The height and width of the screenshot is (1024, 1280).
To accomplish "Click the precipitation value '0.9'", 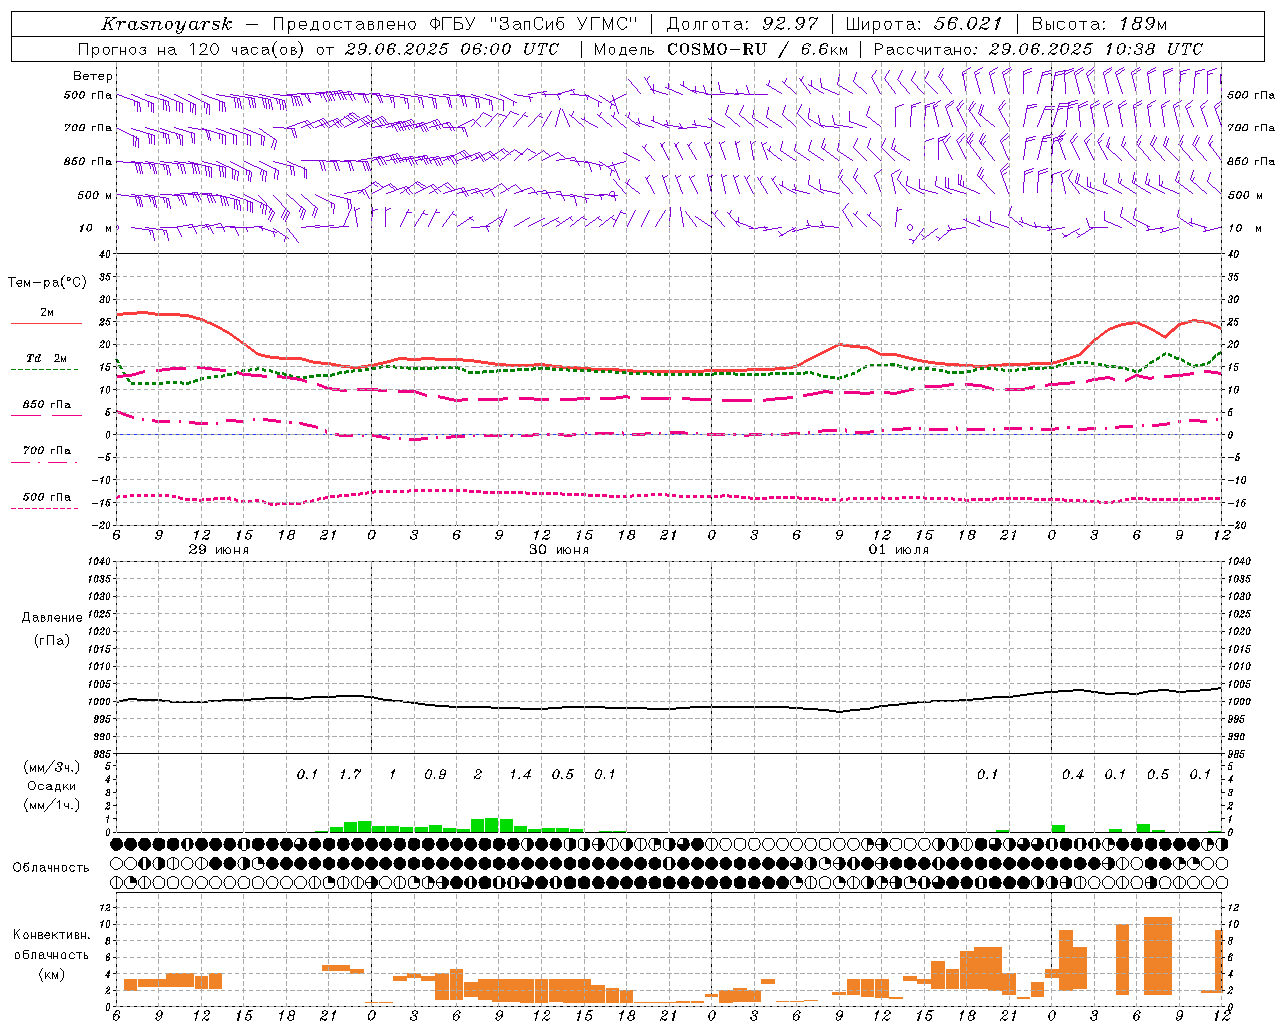I will click(434, 775).
